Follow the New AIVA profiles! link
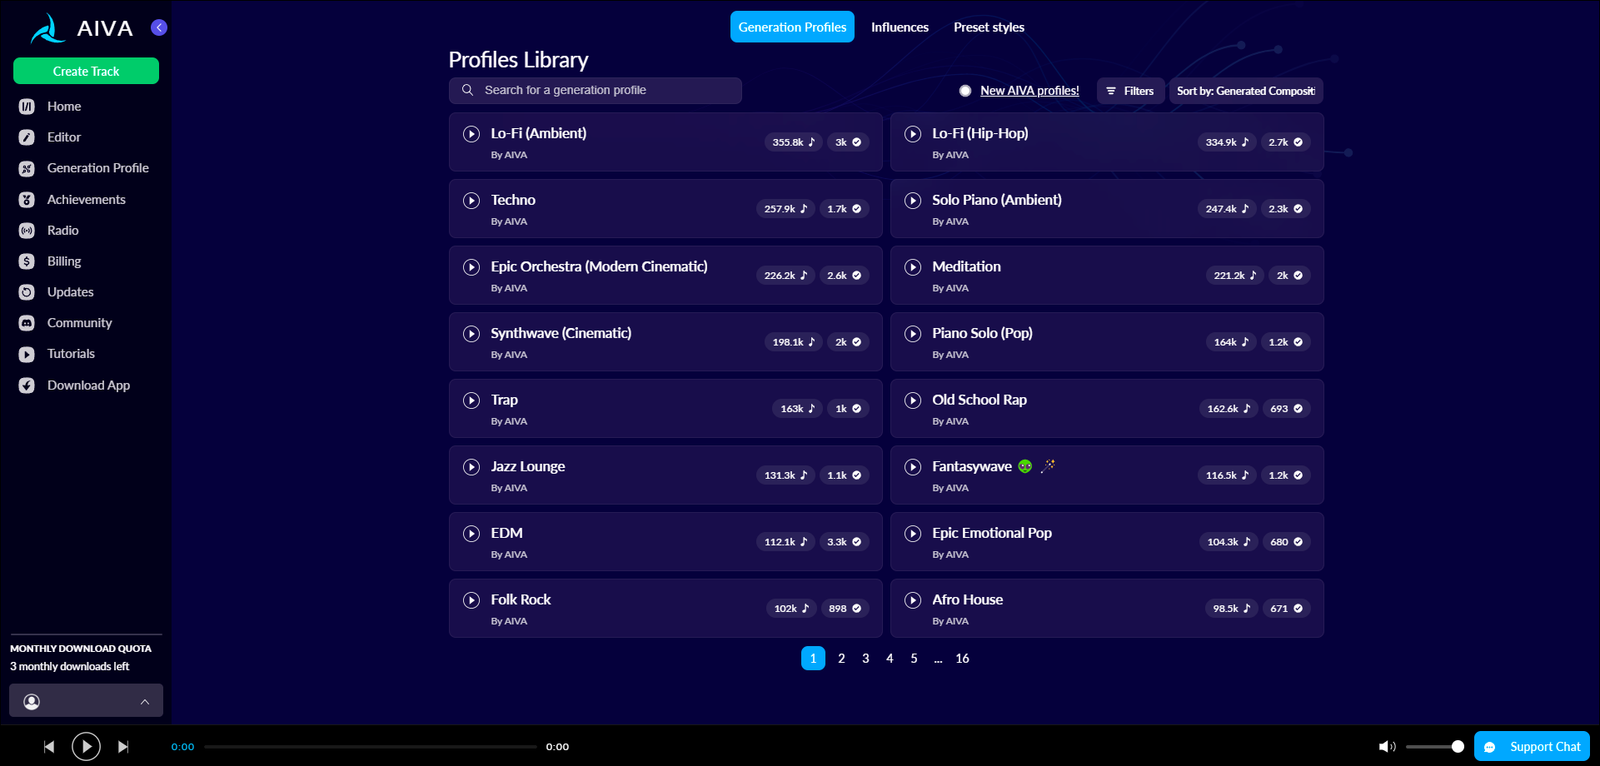This screenshot has width=1600, height=766. (x=1029, y=91)
